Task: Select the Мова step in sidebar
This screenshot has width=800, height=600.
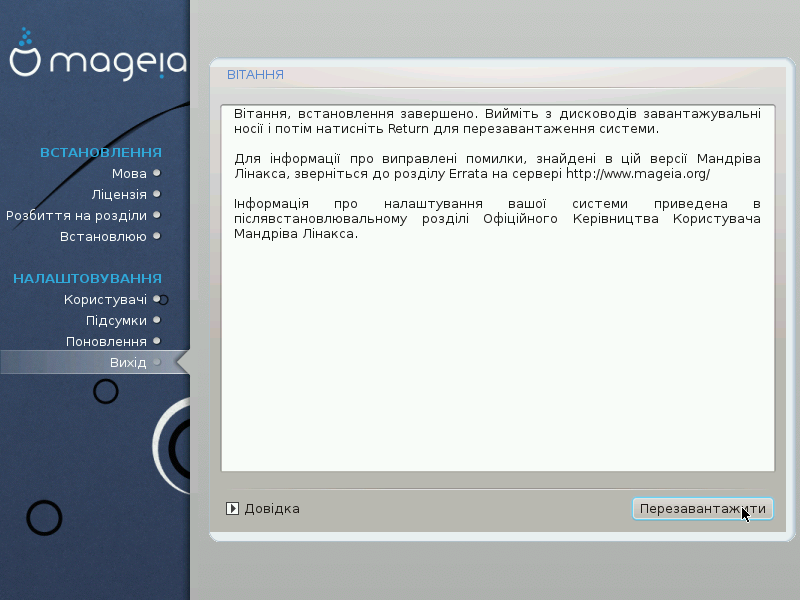Action: (129, 173)
